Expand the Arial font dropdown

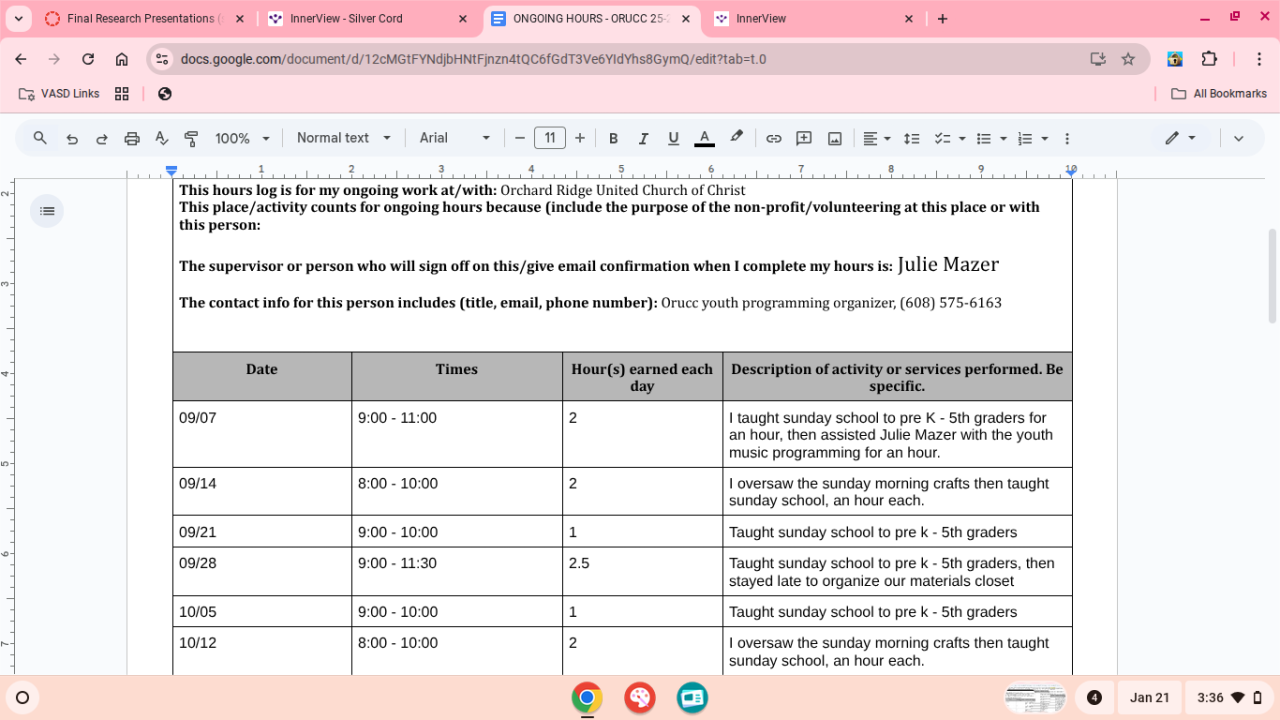pyautogui.click(x=455, y=138)
